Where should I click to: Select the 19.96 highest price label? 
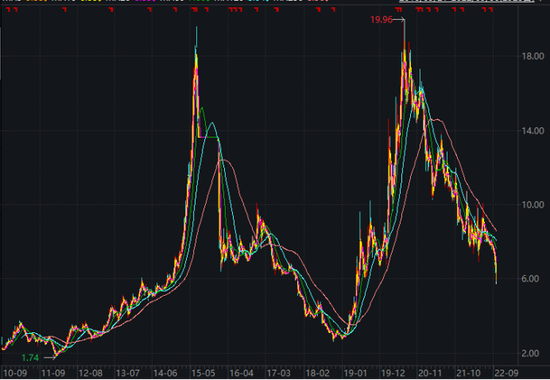pos(381,20)
